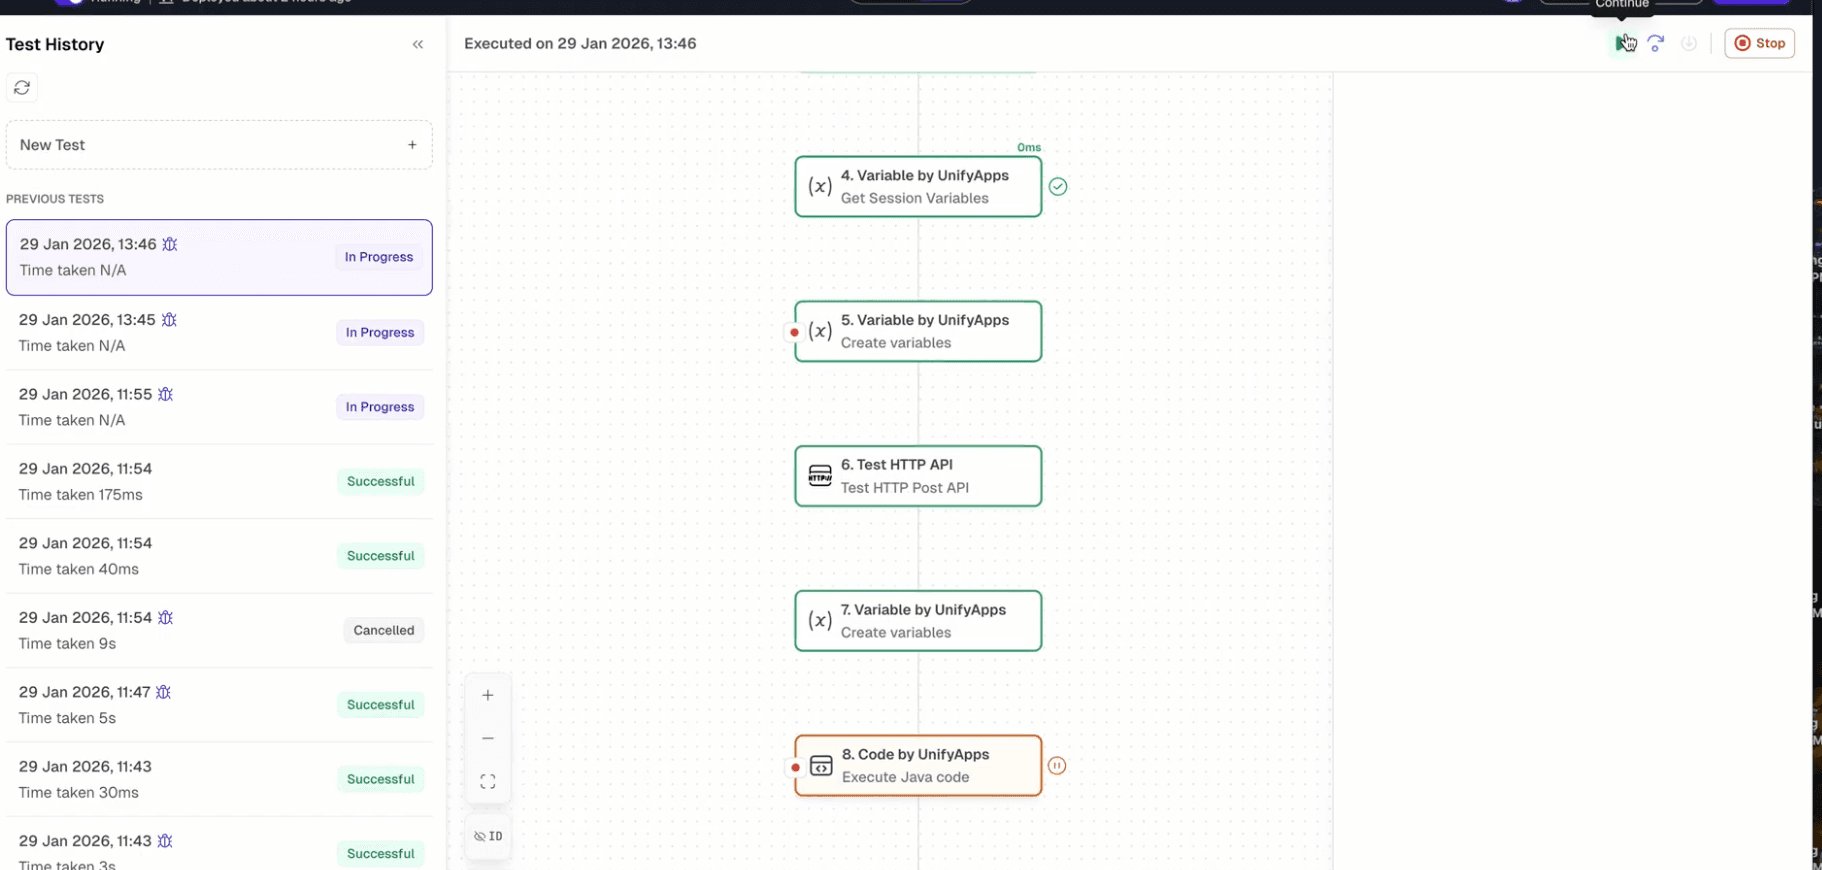The width and height of the screenshot is (1822, 870).
Task: Stop the running test
Action: point(1759,43)
